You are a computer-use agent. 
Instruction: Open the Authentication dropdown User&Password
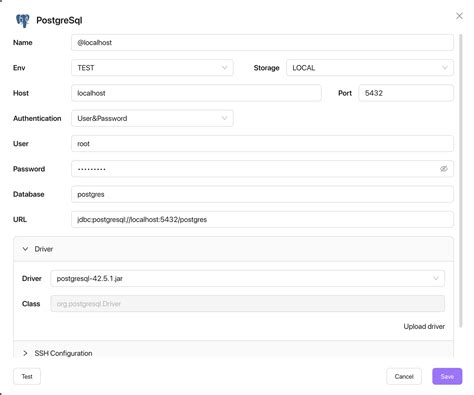coord(152,118)
